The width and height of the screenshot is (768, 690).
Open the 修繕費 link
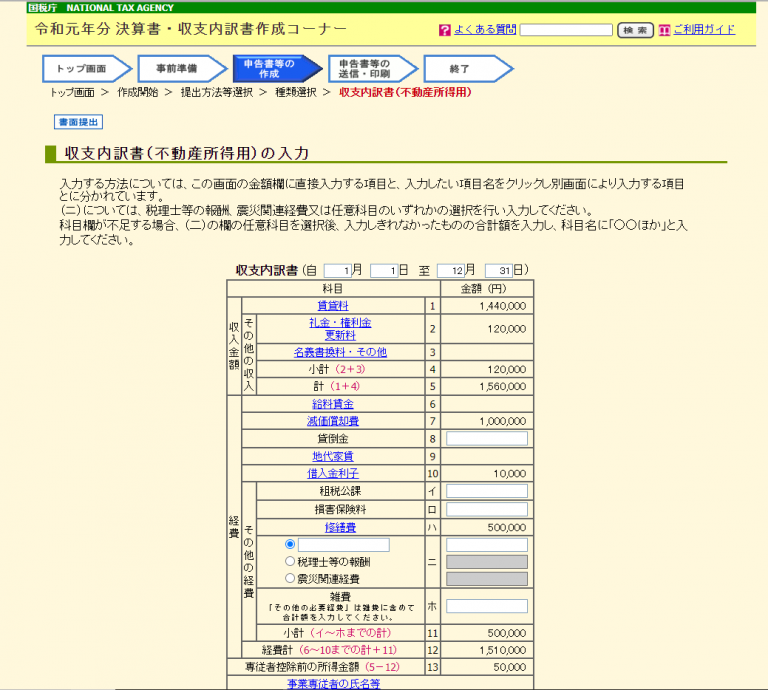340,527
